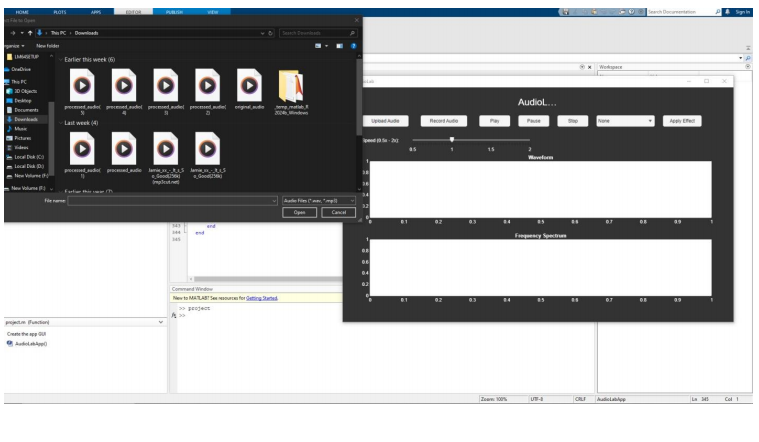Switch to the VIEW tab
Image resolution: width=759 pixels, height=442 pixels.
coord(213,12)
